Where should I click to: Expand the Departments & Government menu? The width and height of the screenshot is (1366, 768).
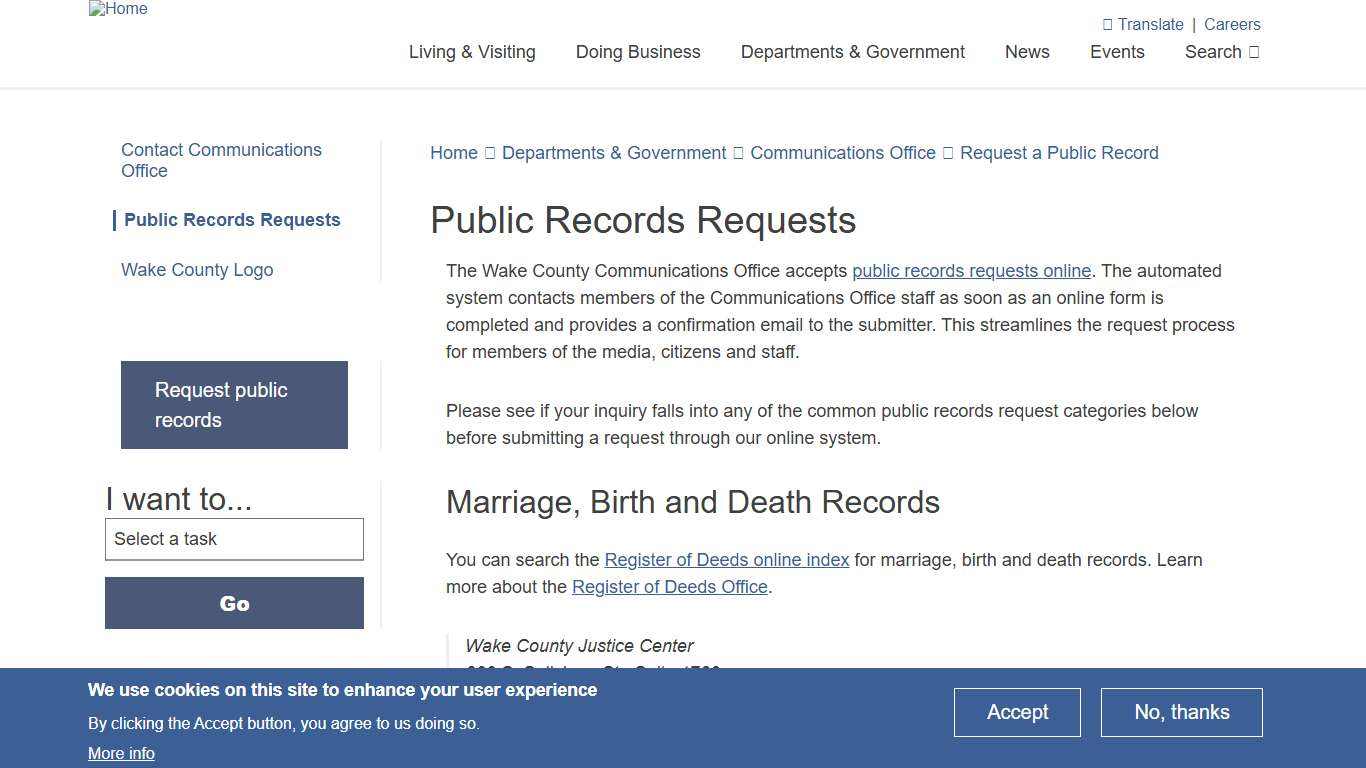click(x=852, y=52)
